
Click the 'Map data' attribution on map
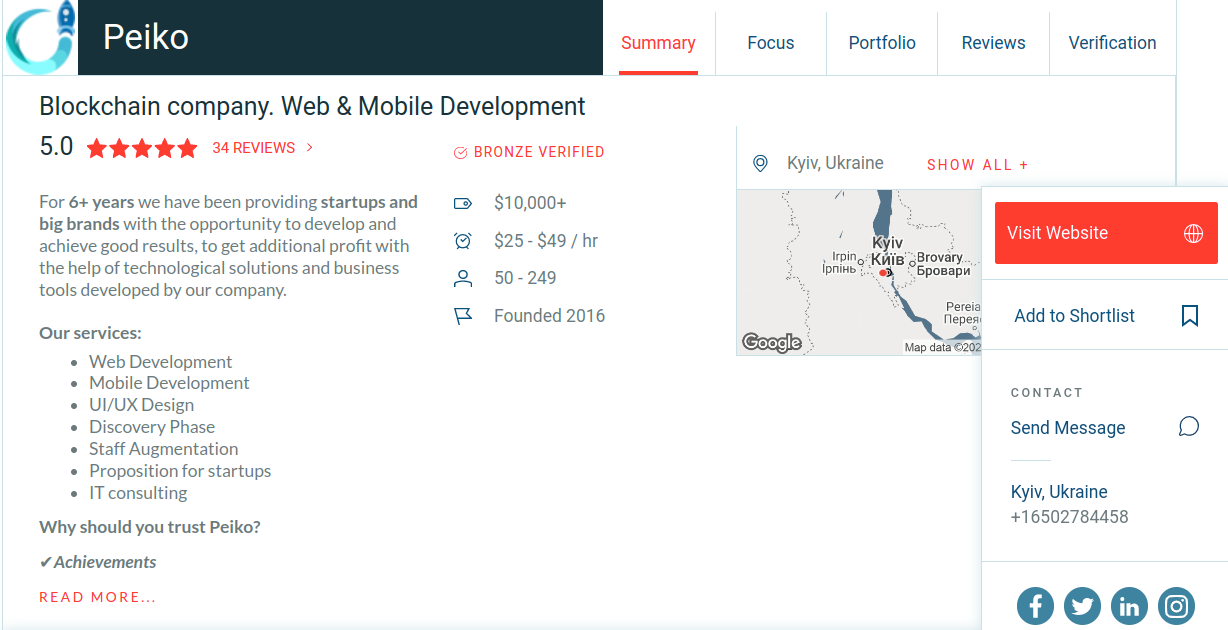click(x=943, y=348)
